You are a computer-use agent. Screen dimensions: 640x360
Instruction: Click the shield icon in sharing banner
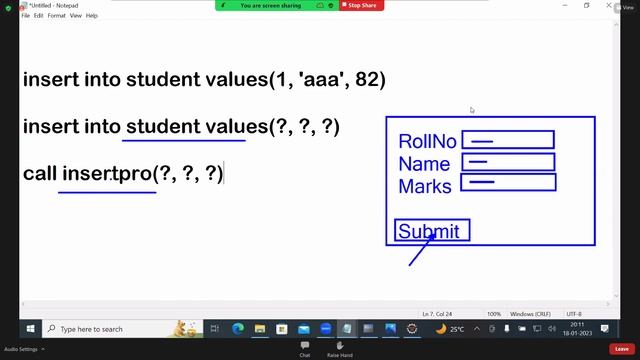331,5
